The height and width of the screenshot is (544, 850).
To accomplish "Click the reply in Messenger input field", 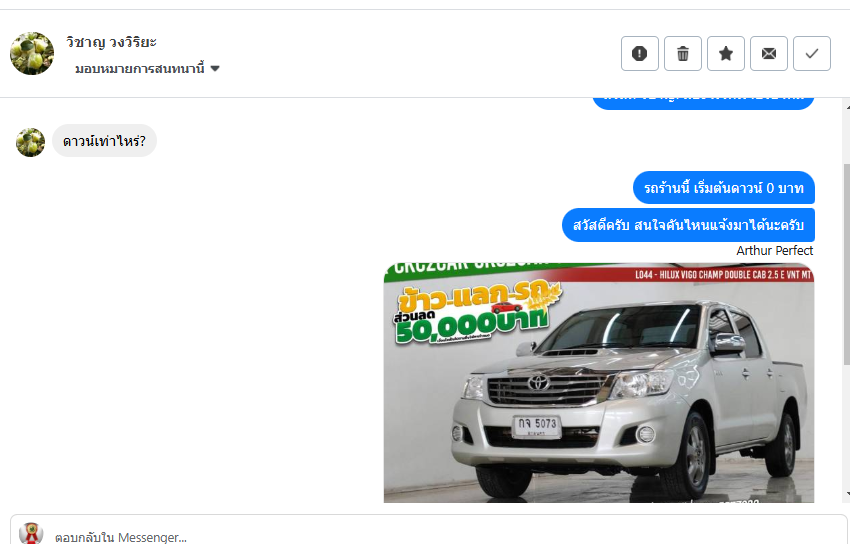I will (x=428, y=530).
